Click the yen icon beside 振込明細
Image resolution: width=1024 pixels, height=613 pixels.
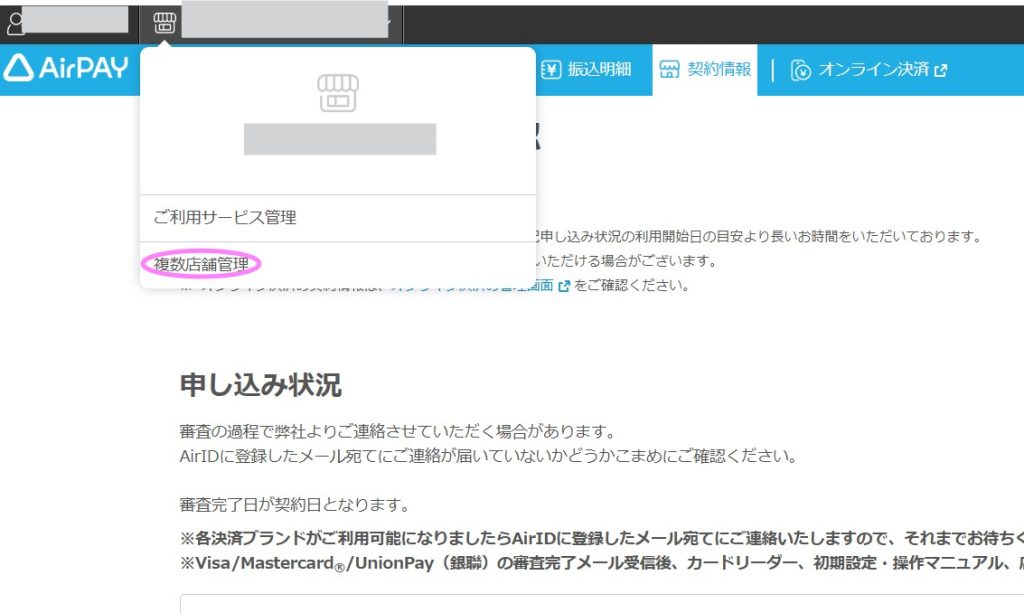(551, 70)
